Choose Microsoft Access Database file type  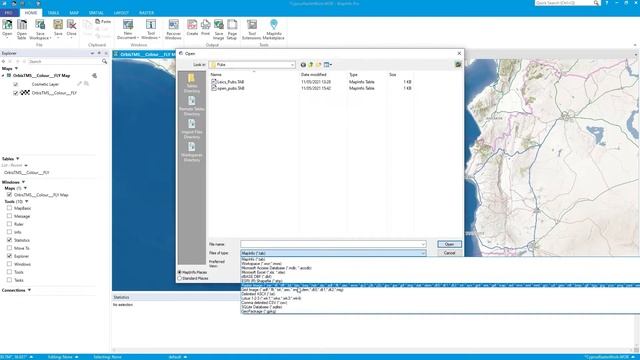tap(276, 268)
